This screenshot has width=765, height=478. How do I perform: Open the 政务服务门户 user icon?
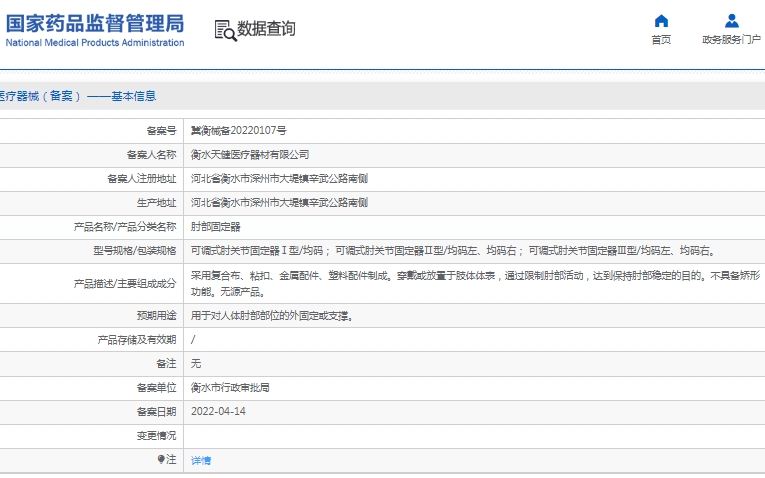(731, 21)
